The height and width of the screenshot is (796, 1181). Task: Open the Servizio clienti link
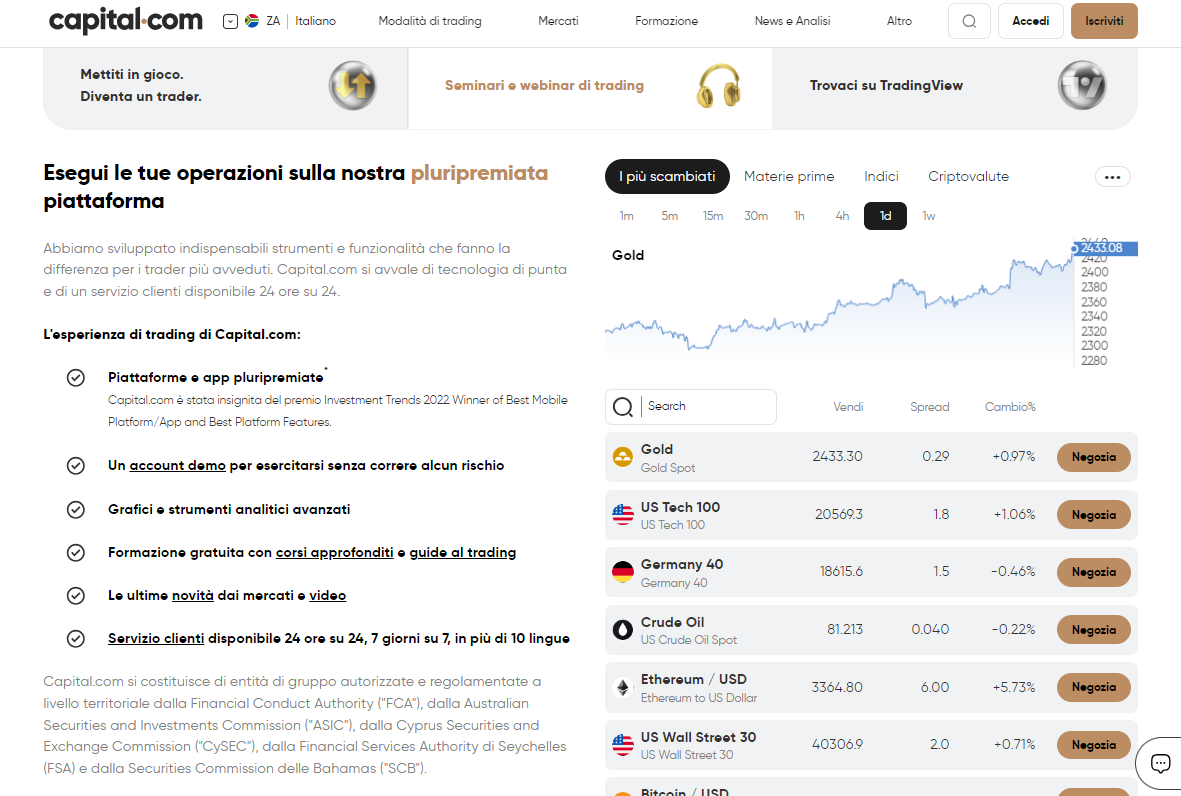point(156,639)
